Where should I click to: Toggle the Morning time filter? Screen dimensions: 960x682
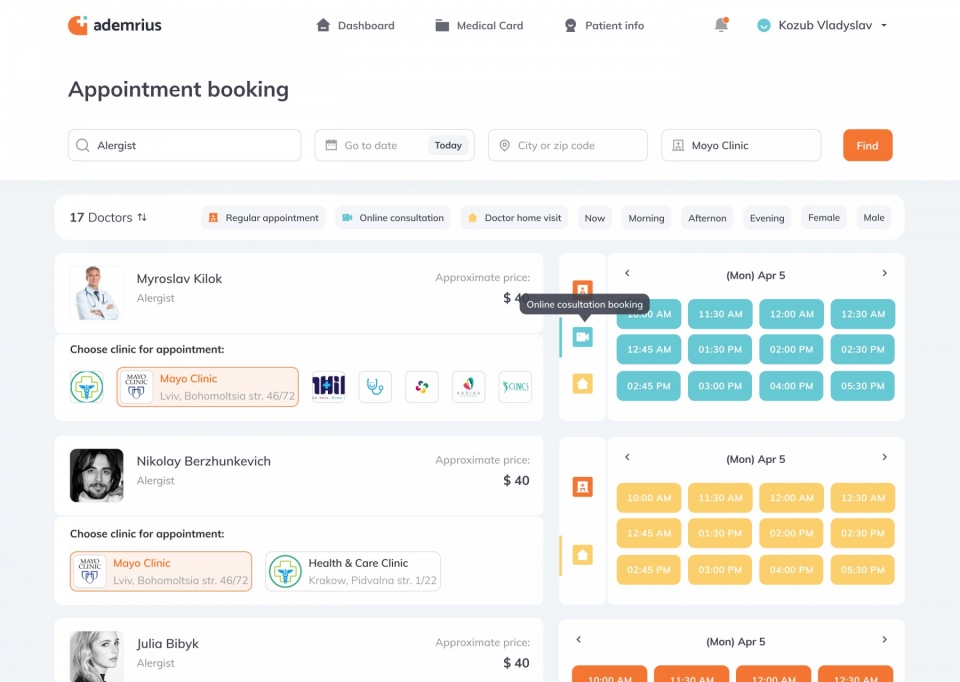point(646,218)
